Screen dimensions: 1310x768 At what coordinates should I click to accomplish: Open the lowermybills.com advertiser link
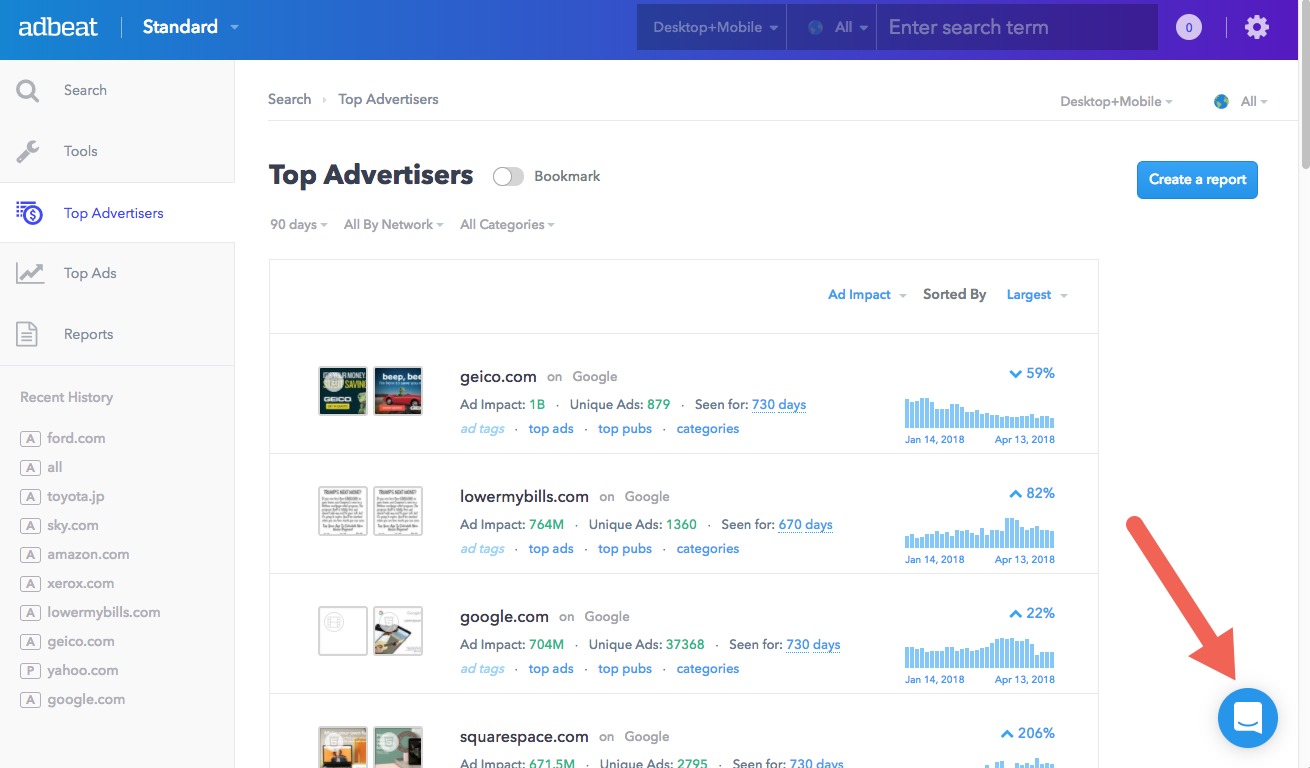point(524,497)
